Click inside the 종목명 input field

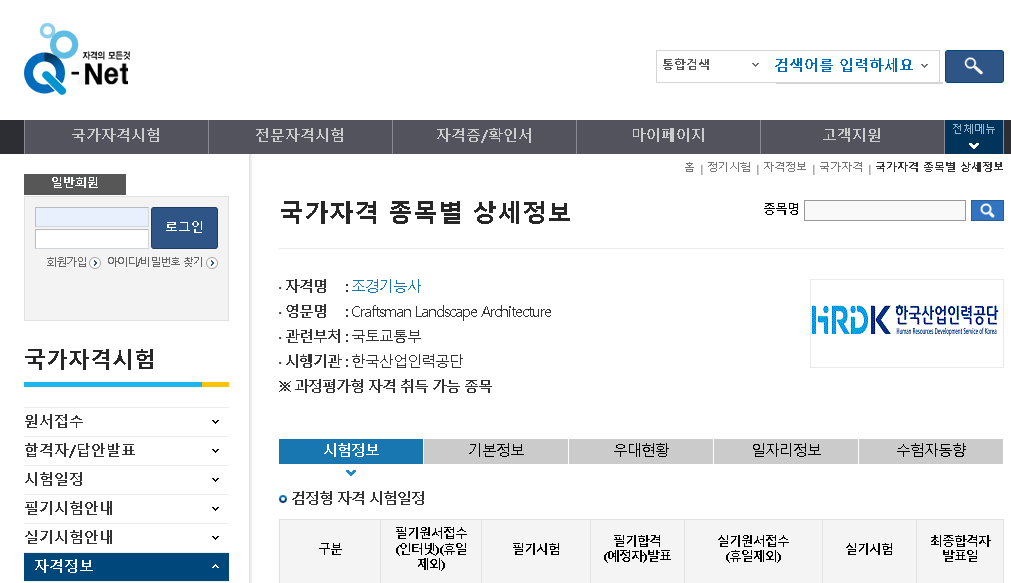point(884,210)
